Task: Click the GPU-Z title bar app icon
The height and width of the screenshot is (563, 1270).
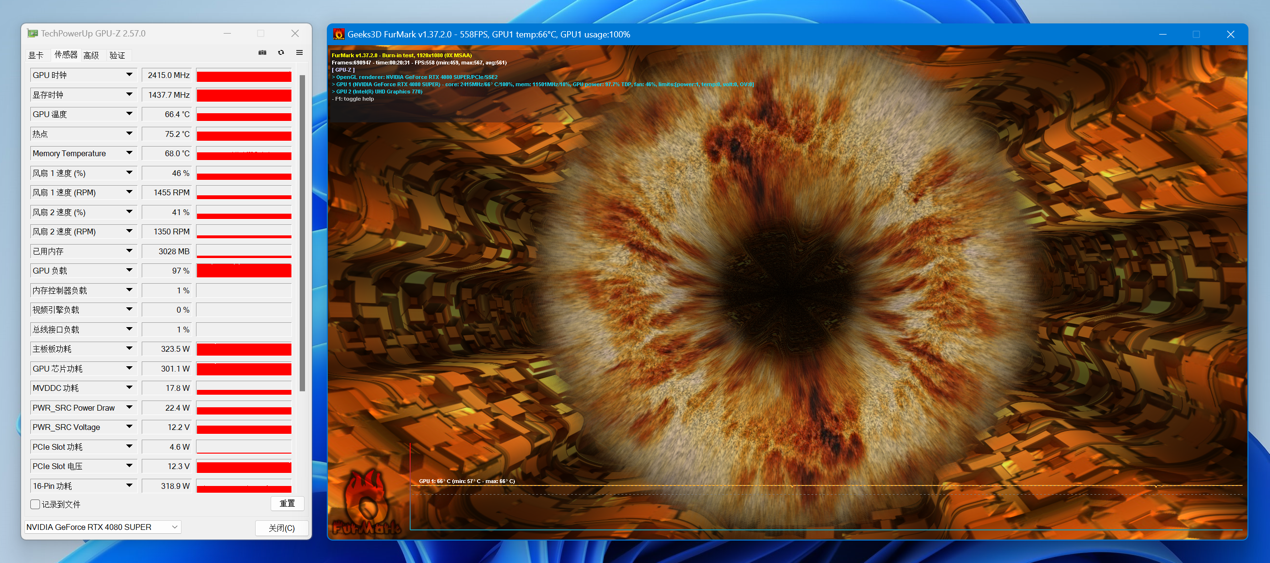Action: (x=32, y=34)
